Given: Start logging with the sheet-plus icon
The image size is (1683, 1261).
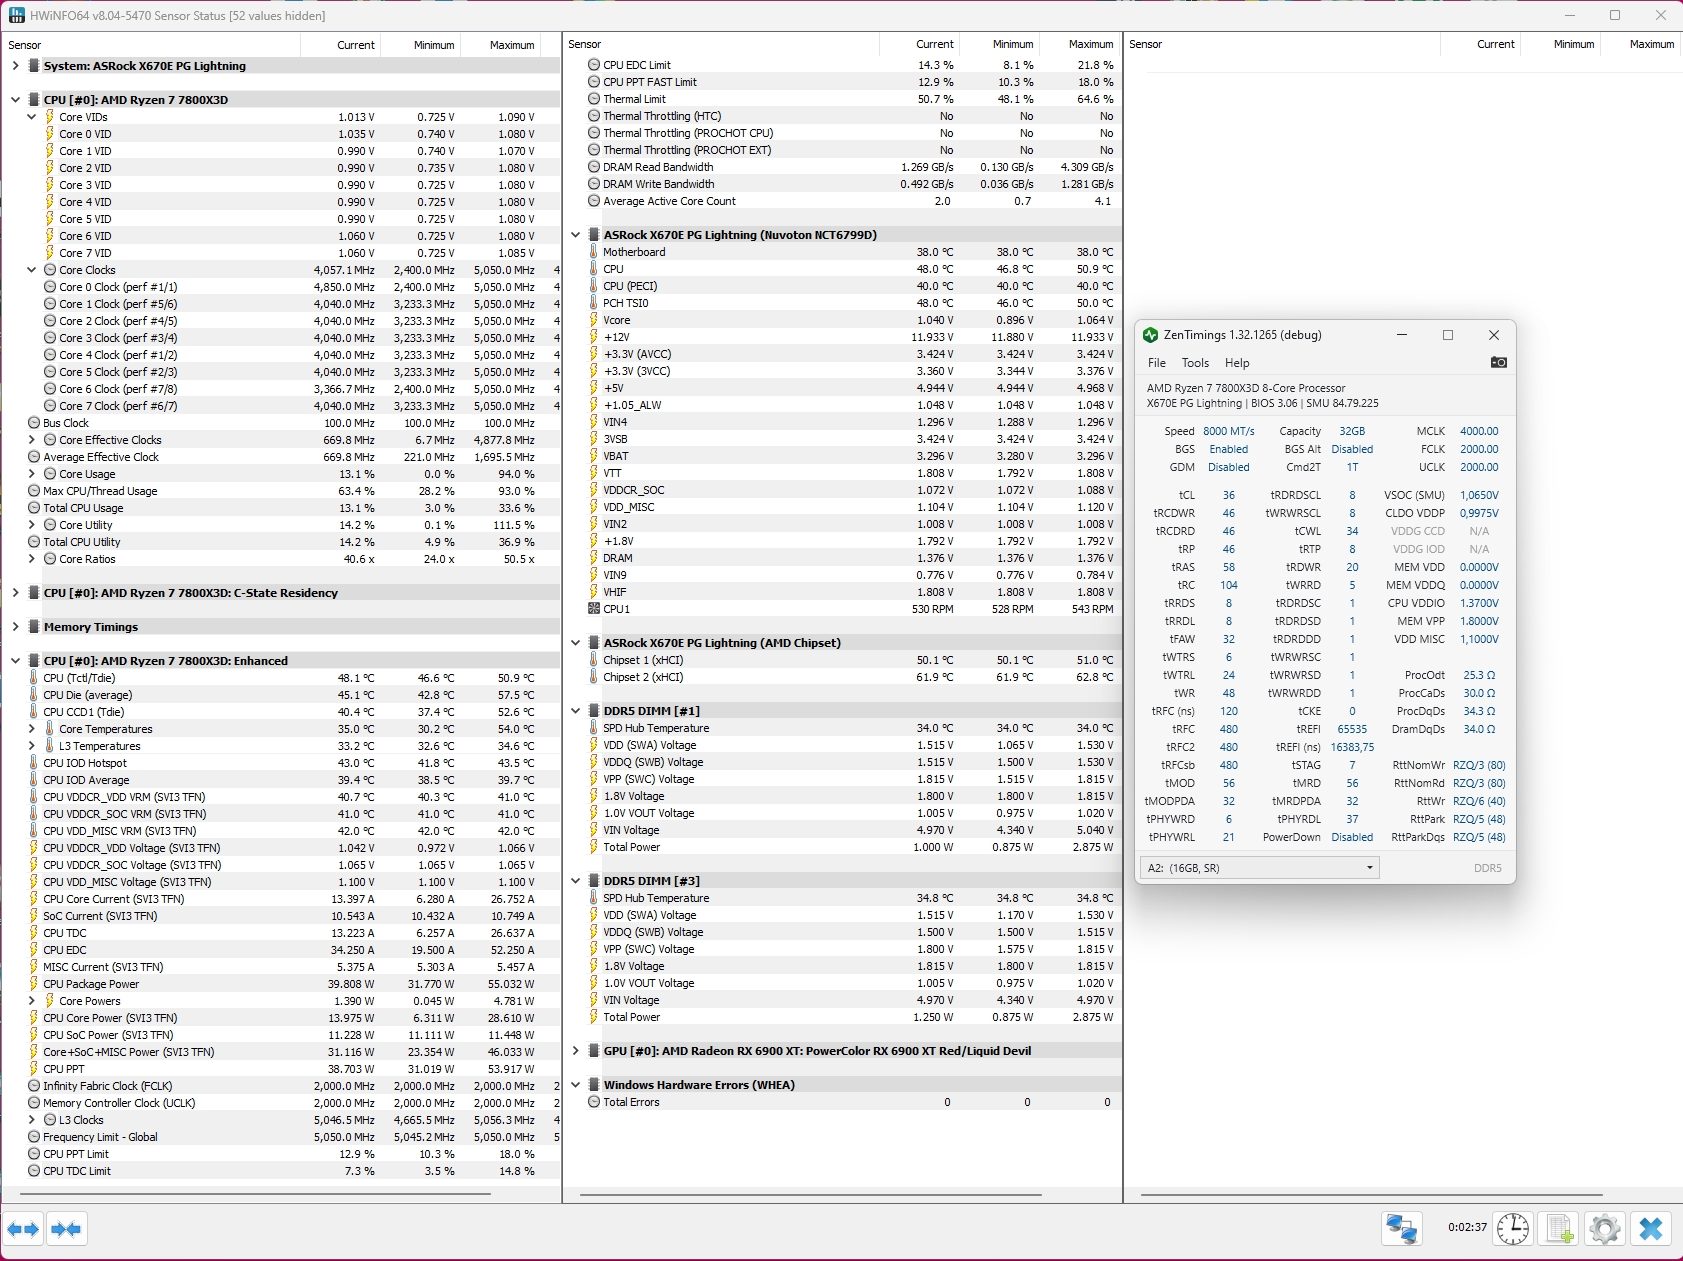Looking at the screenshot, I should [x=1559, y=1228].
